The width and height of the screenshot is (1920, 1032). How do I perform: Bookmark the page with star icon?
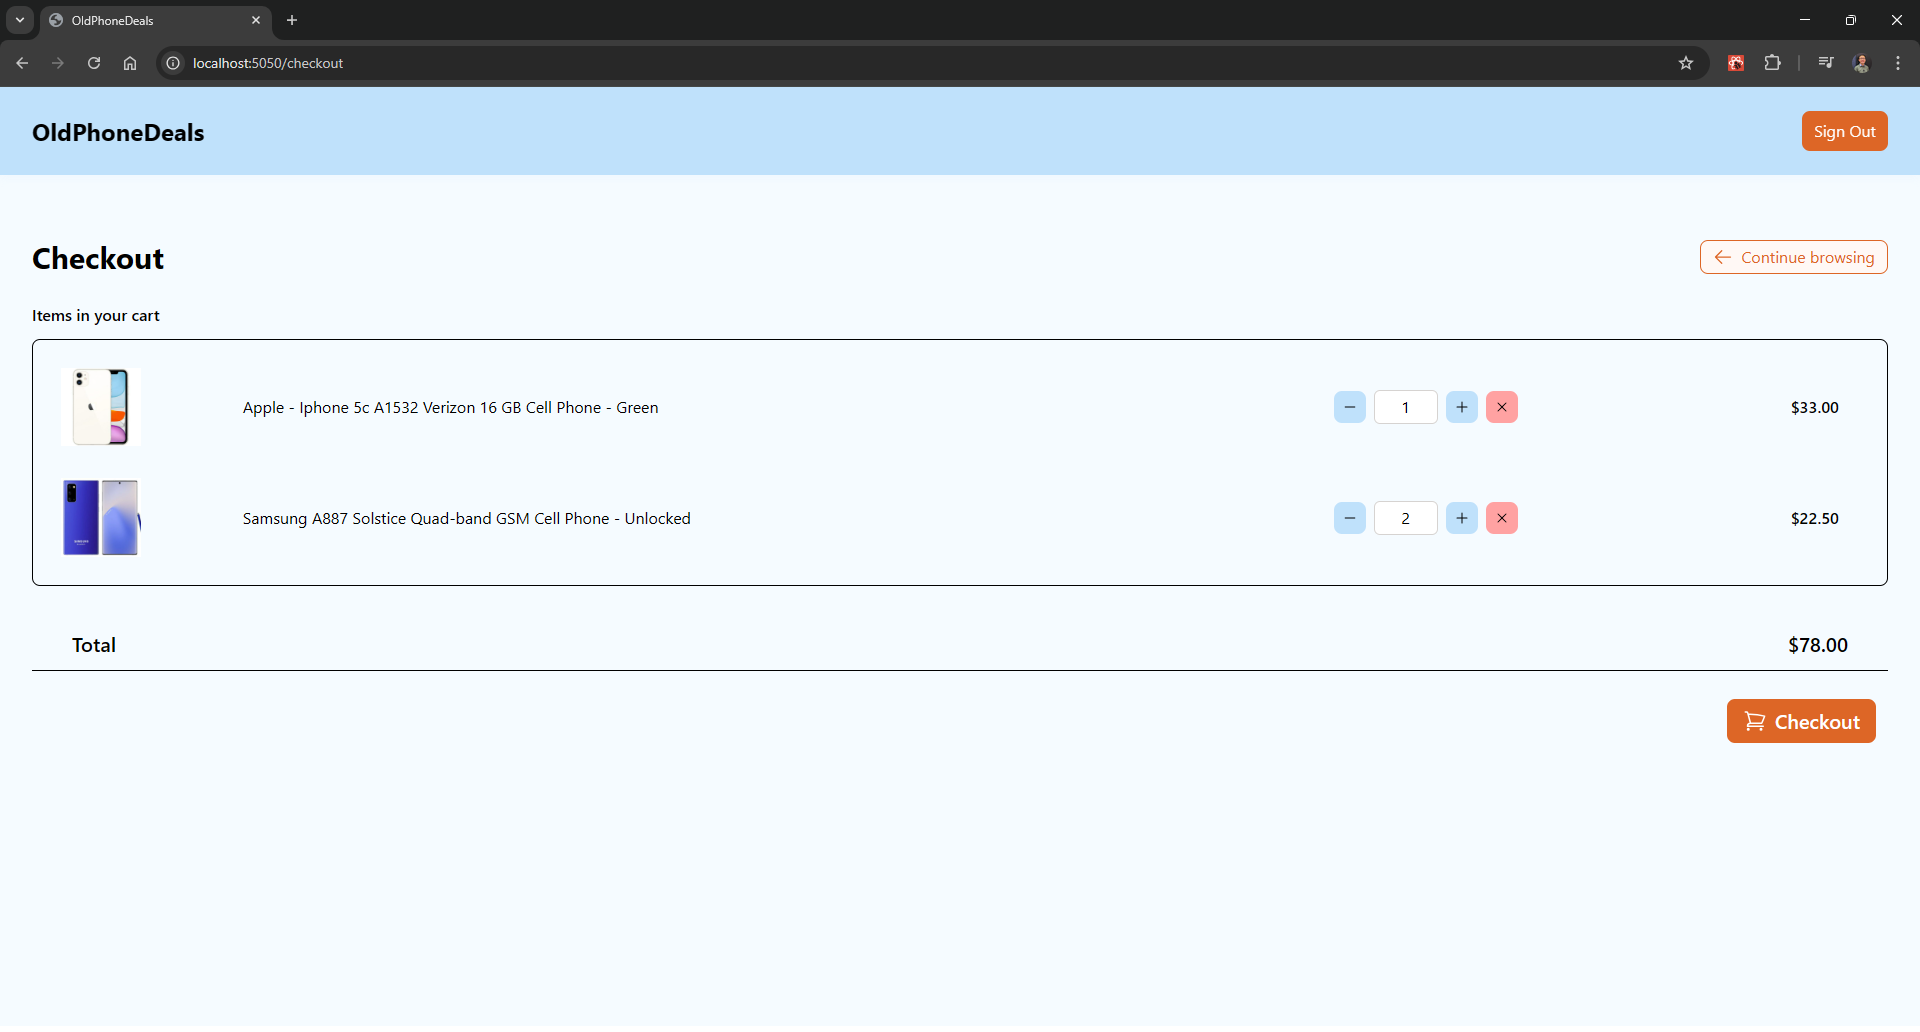1686,62
